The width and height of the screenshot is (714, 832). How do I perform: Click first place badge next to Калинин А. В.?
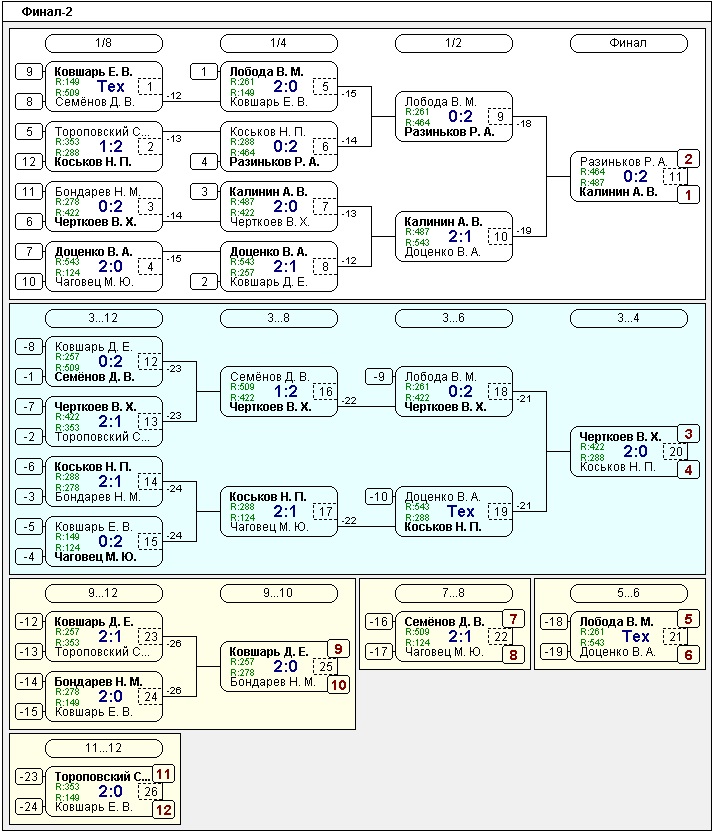(x=688, y=195)
